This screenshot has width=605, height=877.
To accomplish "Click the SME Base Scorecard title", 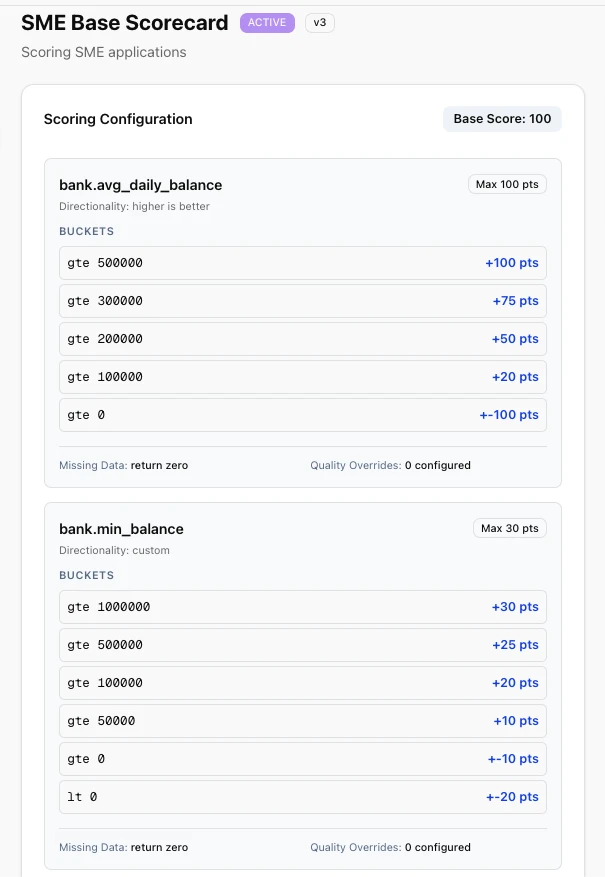I will [x=125, y=23].
